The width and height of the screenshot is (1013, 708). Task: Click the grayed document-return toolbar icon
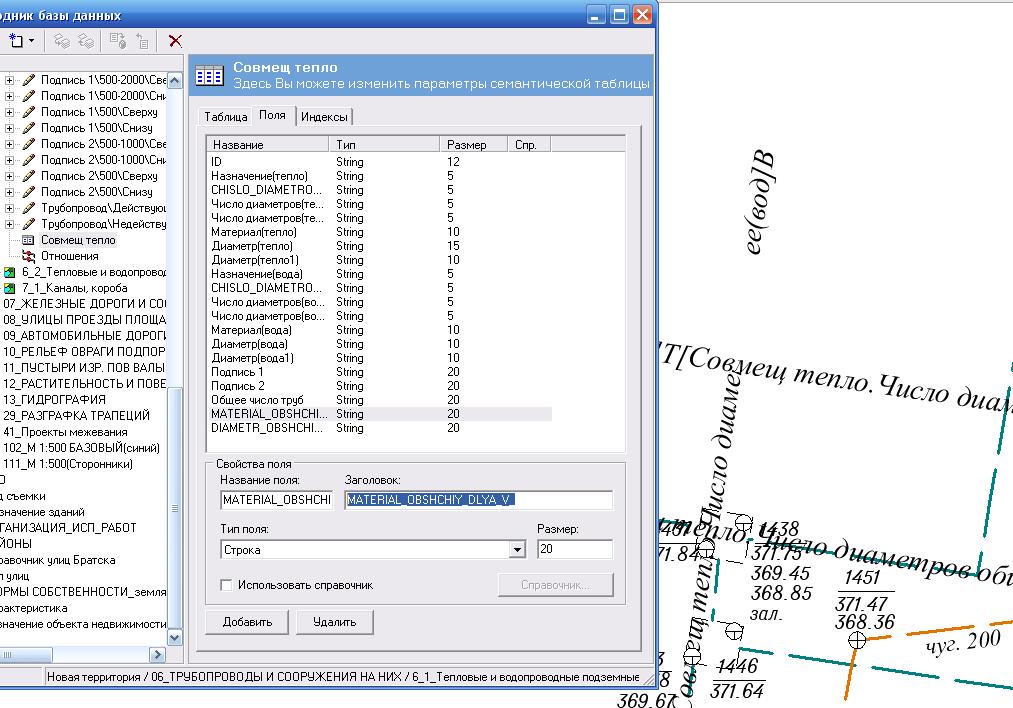142,41
